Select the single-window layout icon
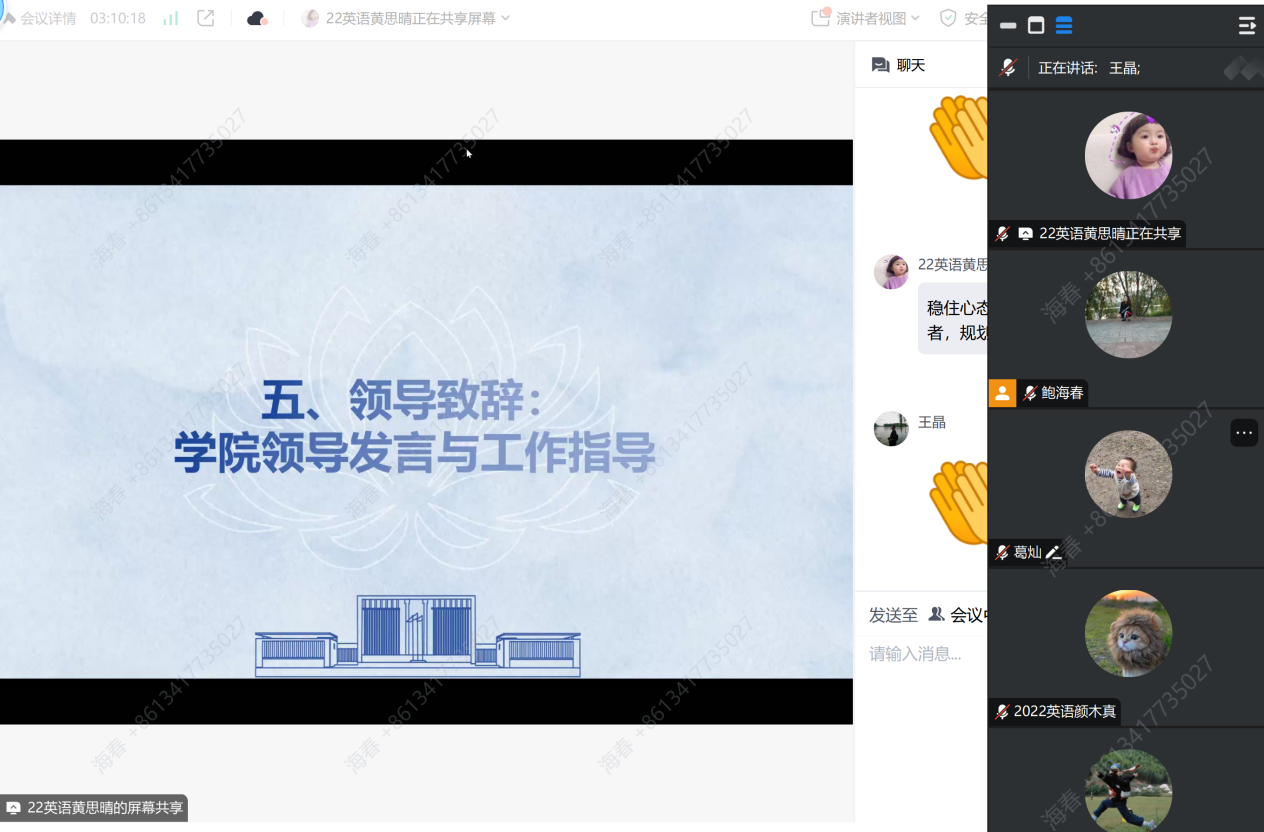Screen dimensions: 1264x832 click(x=1036, y=25)
